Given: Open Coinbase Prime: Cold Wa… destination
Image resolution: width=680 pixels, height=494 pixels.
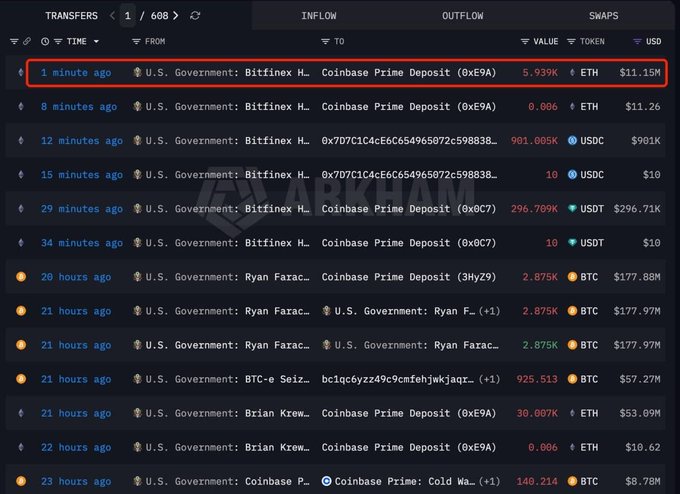Looking at the screenshot, I should coord(405,481).
